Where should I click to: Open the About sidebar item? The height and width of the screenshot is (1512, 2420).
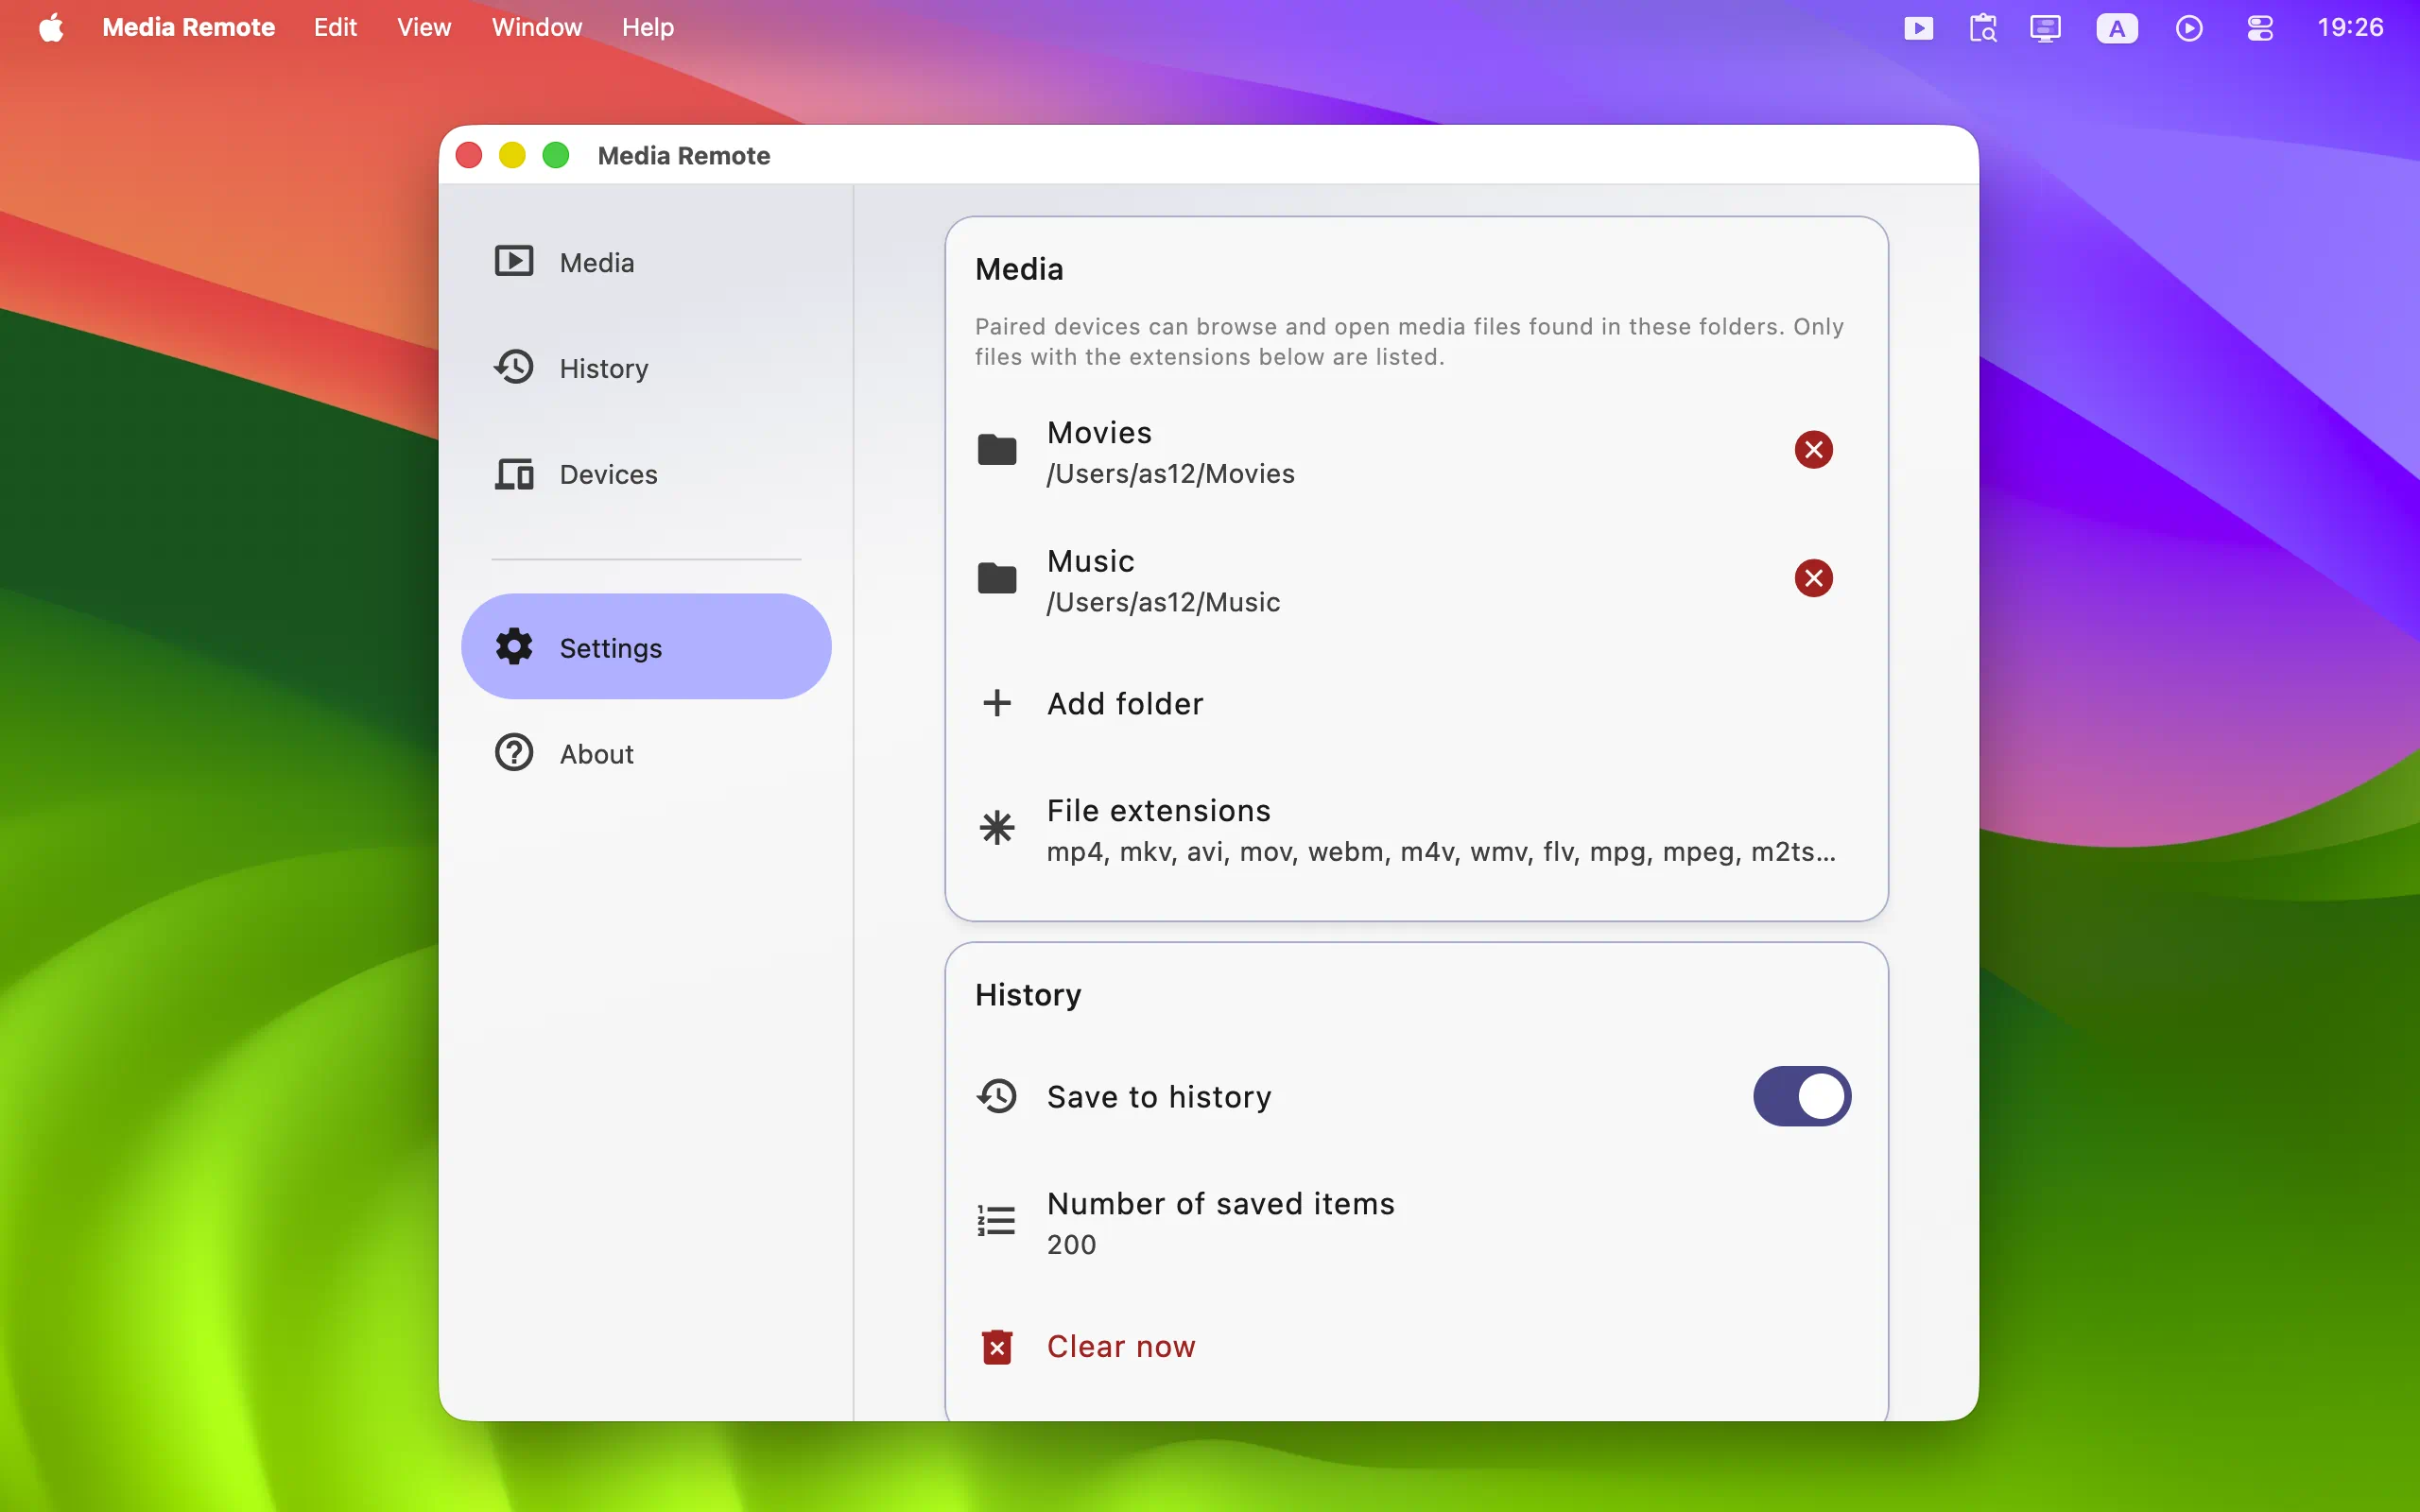pyautogui.click(x=646, y=753)
